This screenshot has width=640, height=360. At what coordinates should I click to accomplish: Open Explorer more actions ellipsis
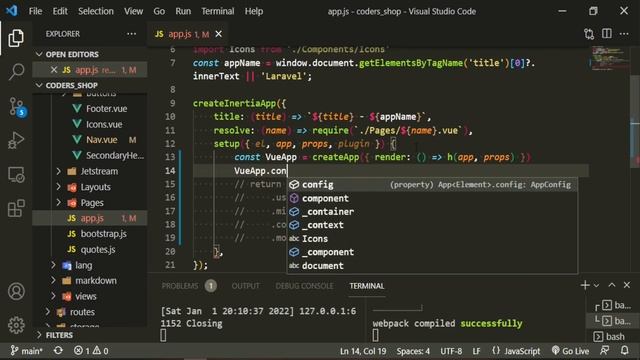131,34
